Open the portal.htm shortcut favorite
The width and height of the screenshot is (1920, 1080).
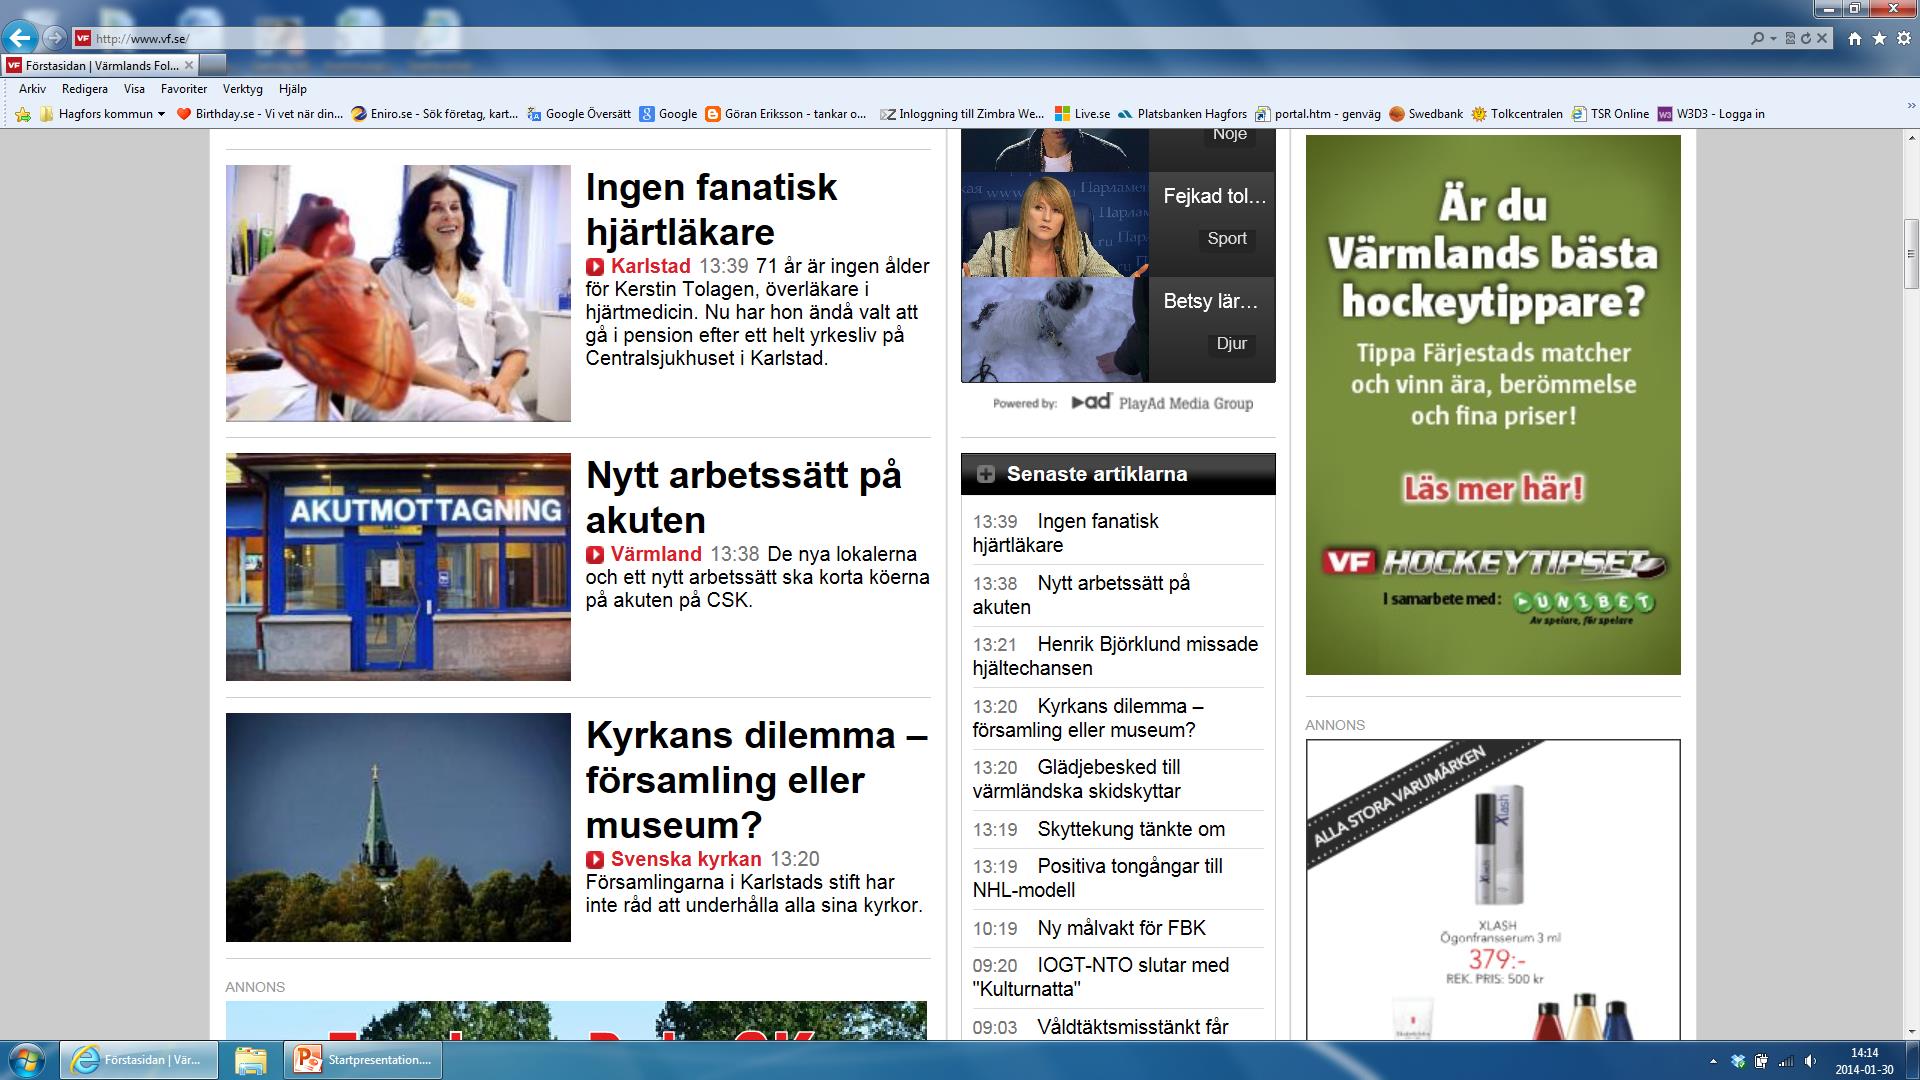(1319, 114)
